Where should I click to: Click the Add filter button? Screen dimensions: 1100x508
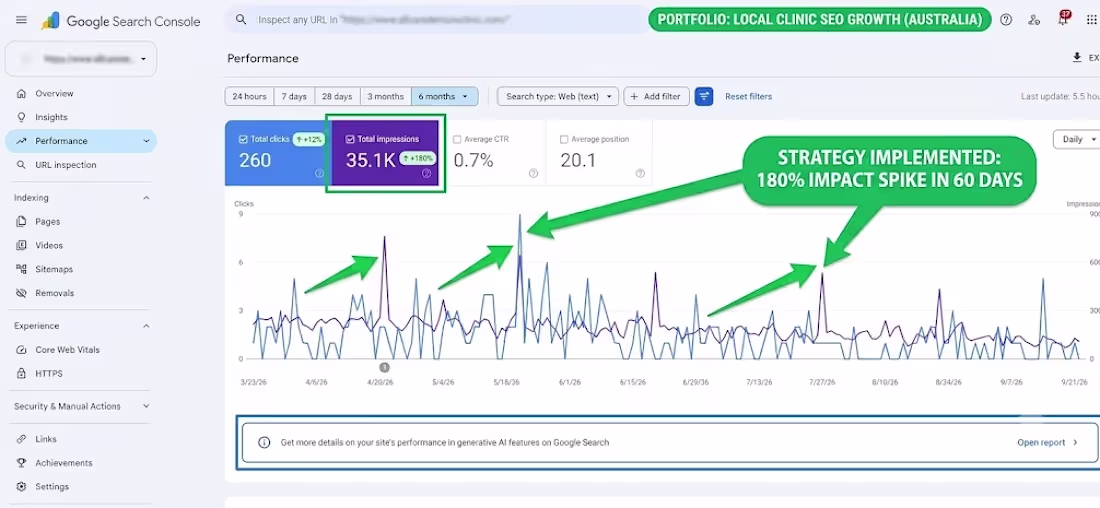(656, 96)
